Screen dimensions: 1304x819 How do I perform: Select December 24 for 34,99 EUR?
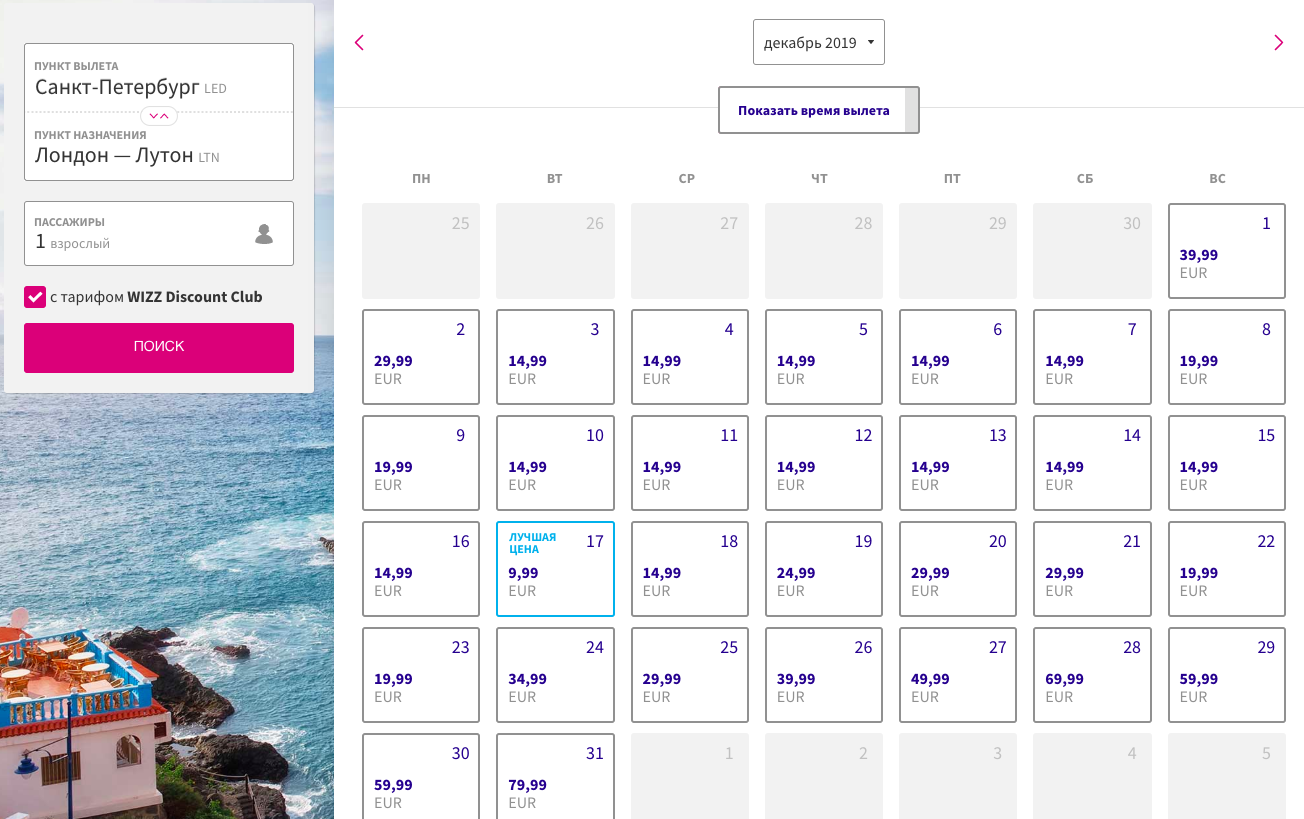click(x=555, y=675)
